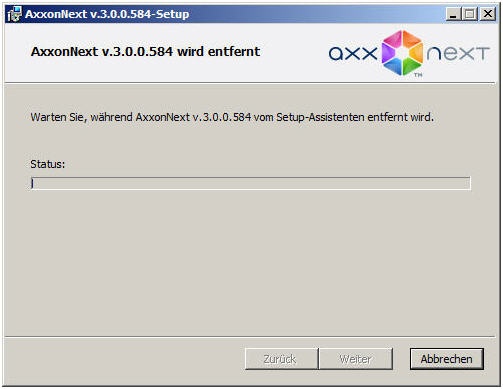The width and height of the screenshot is (503, 389).
Task: Click the 'next' lettering right of hexagon
Action: click(x=458, y=53)
